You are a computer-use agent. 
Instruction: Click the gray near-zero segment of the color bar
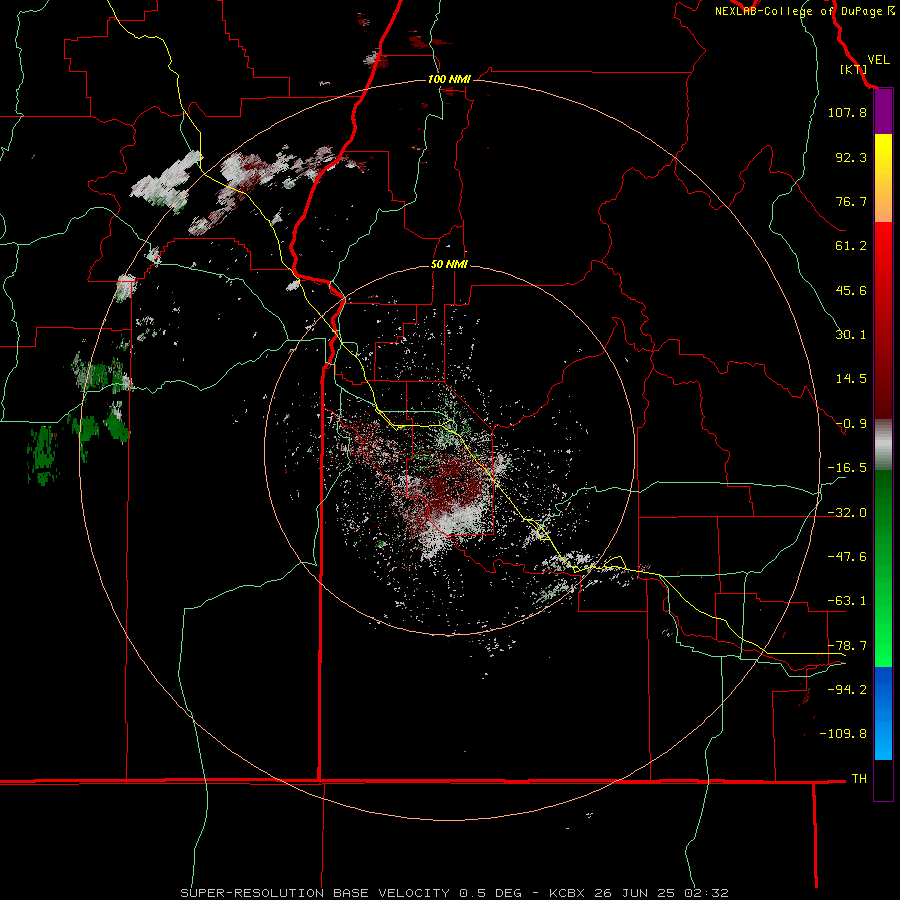883,445
